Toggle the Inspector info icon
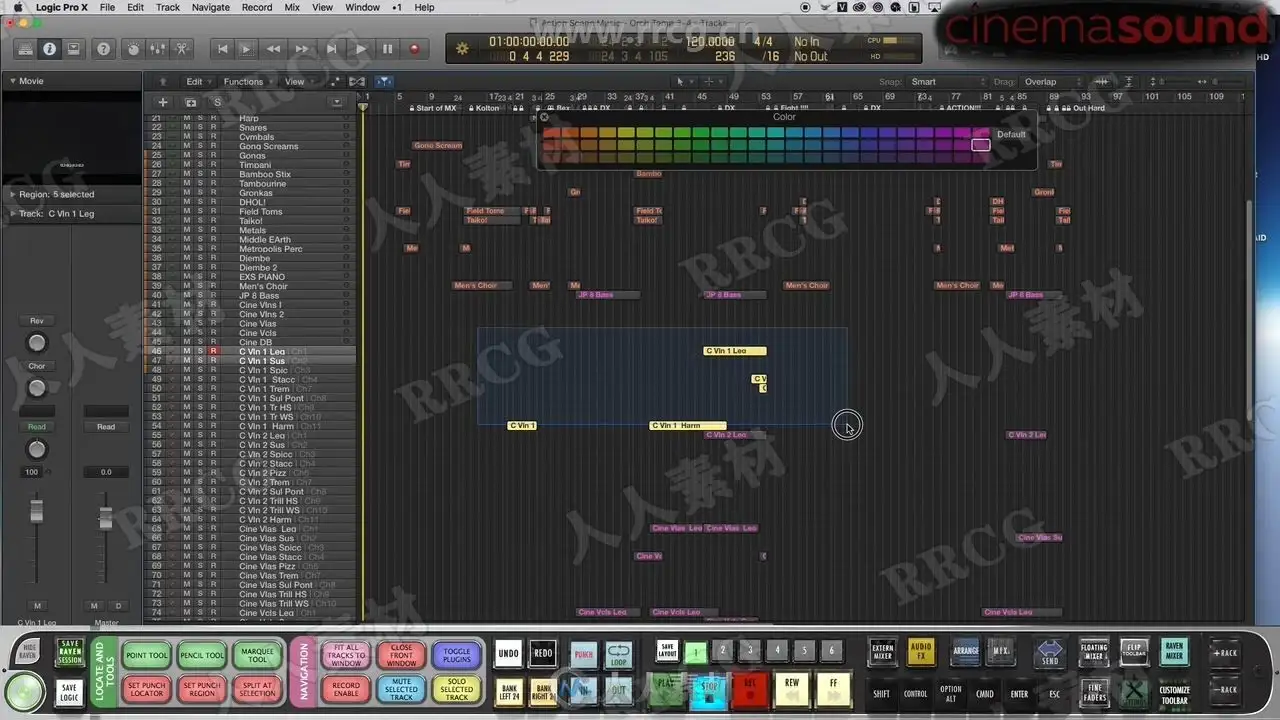 tap(48, 49)
